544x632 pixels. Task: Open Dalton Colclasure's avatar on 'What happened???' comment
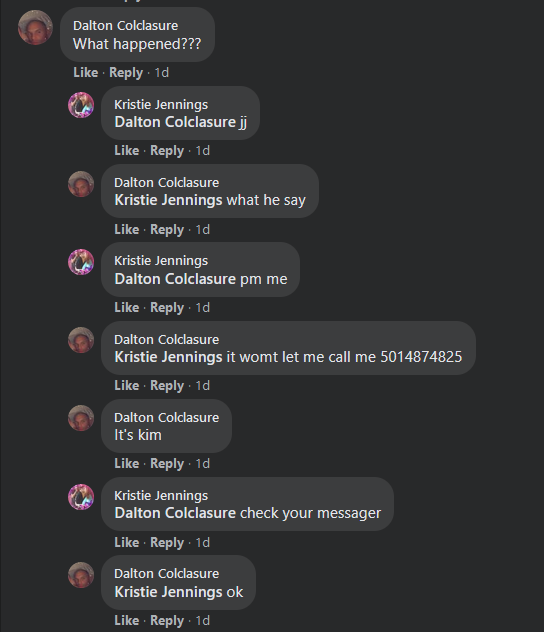coord(35,27)
